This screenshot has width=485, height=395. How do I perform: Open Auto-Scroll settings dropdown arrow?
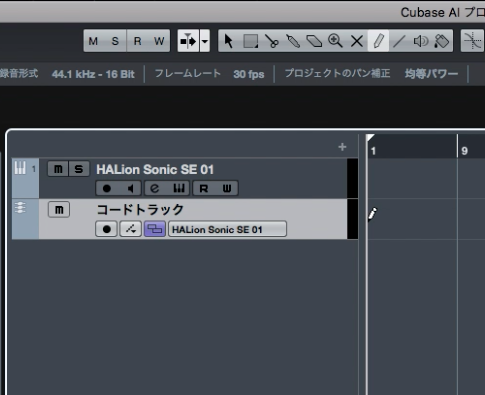click(x=205, y=41)
